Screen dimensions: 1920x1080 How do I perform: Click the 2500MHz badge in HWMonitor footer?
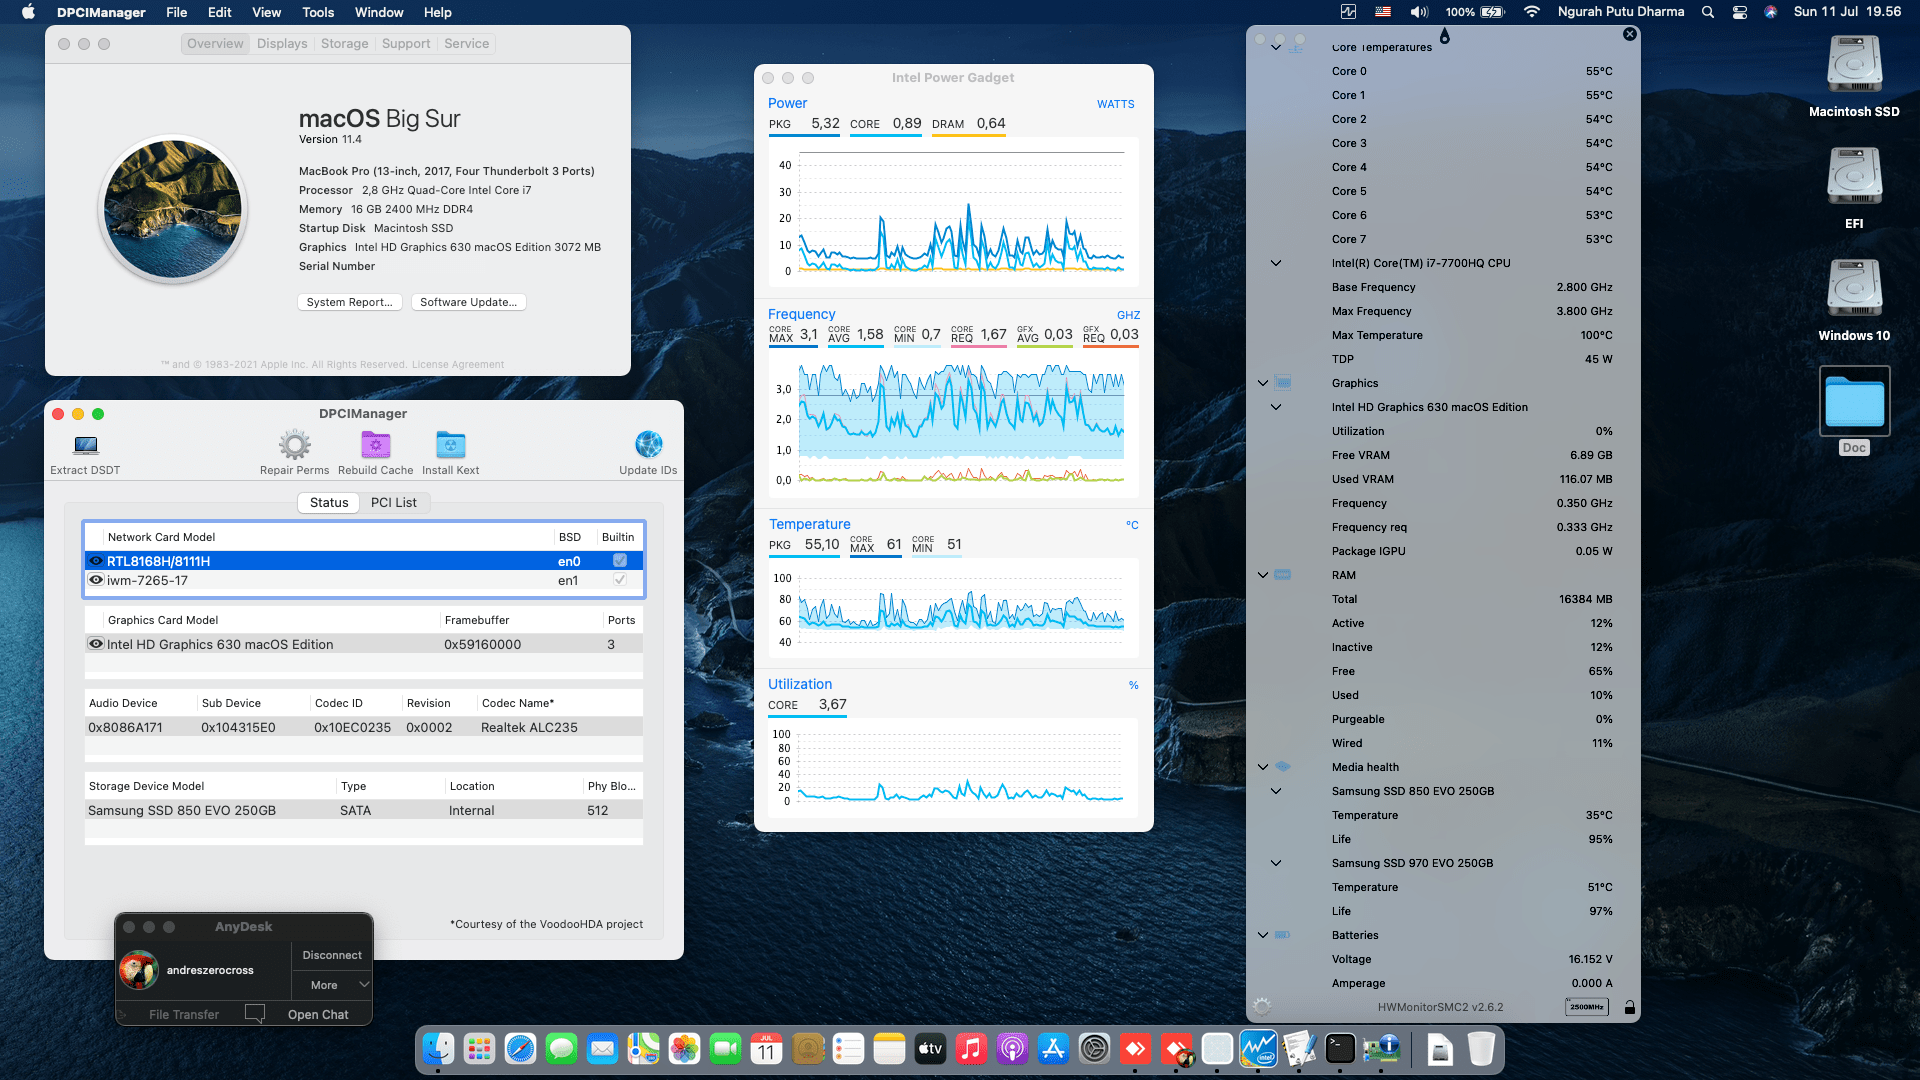point(1587,1007)
